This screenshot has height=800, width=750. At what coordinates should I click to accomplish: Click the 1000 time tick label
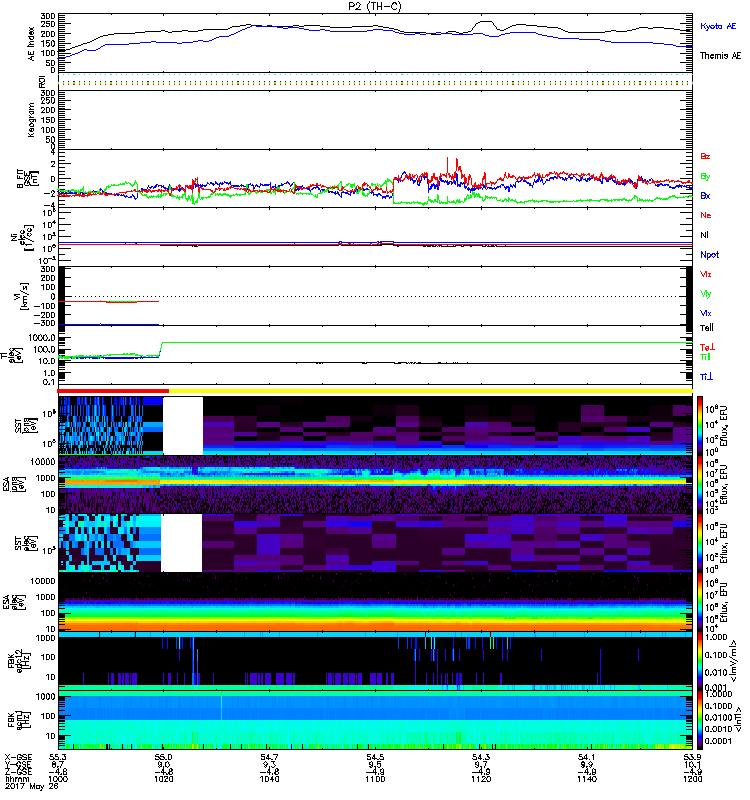point(58,779)
